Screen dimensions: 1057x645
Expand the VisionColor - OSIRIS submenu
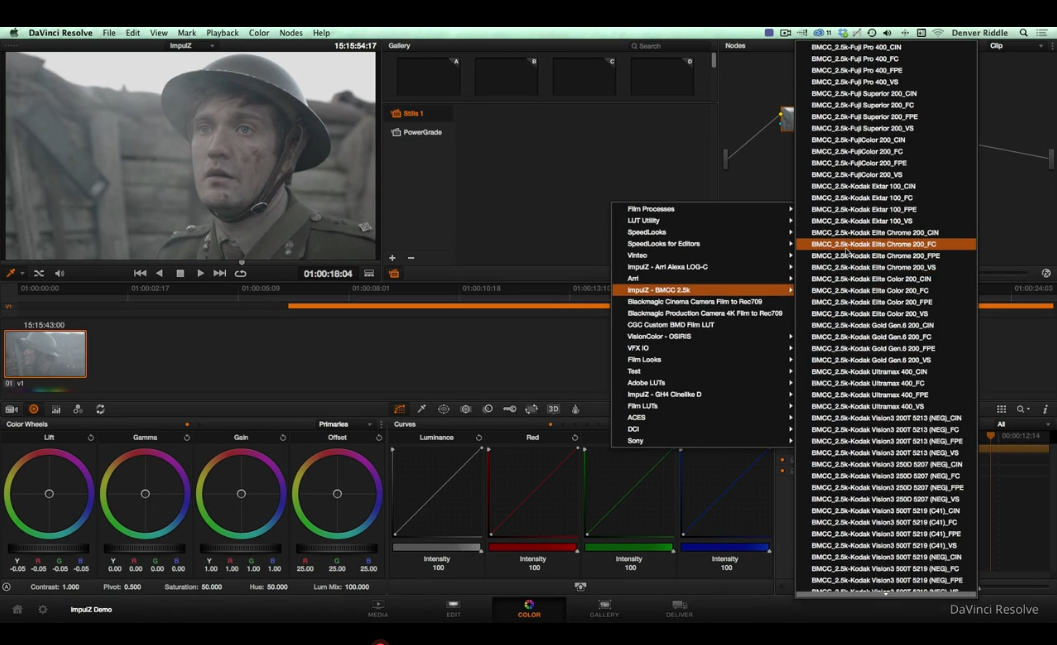click(x=703, y=336)
